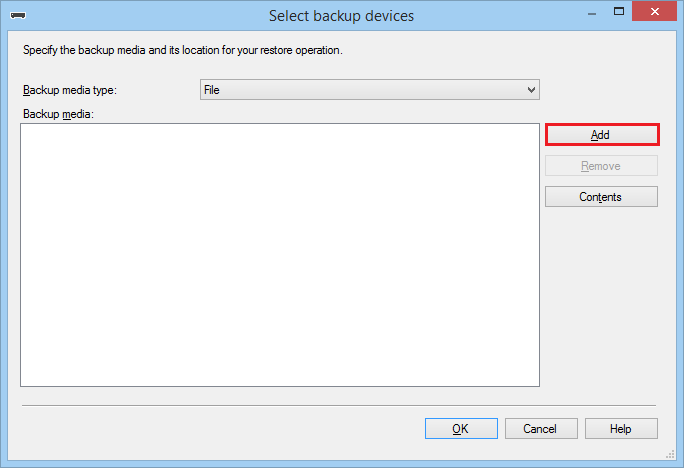This screenshot has height=469, width=685.
Task: Click the Backup media type label
Action: [x=70, y=90]
